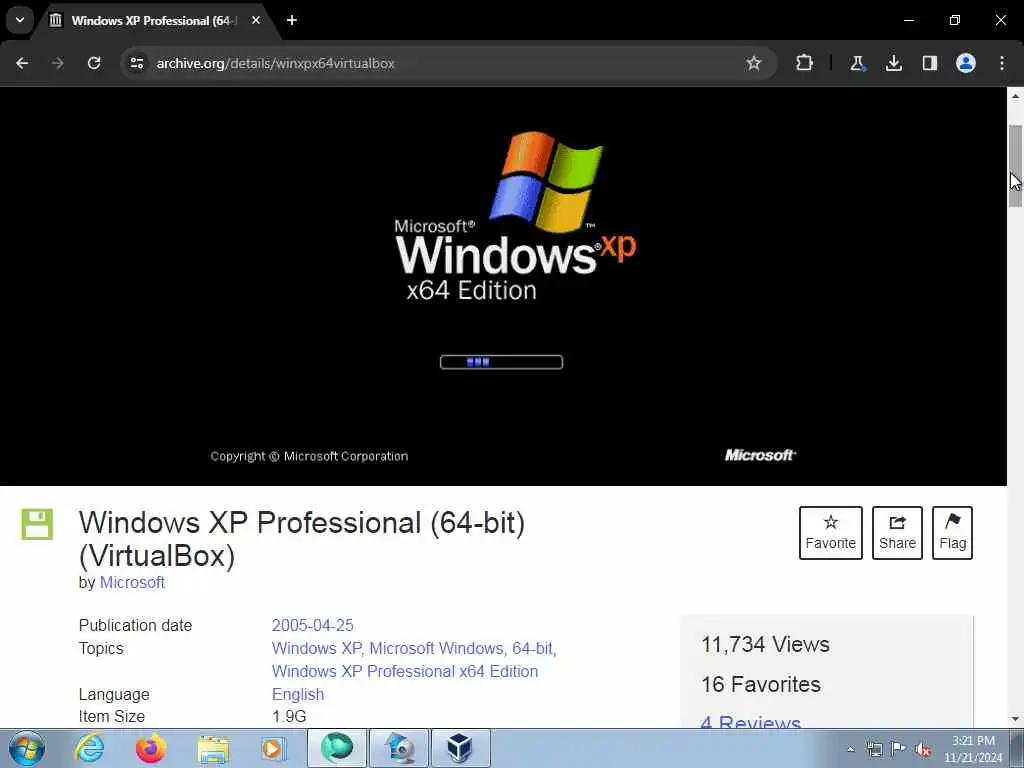Click the 16 Favorites text
1024x768 pixels.
tap(761, 684)
